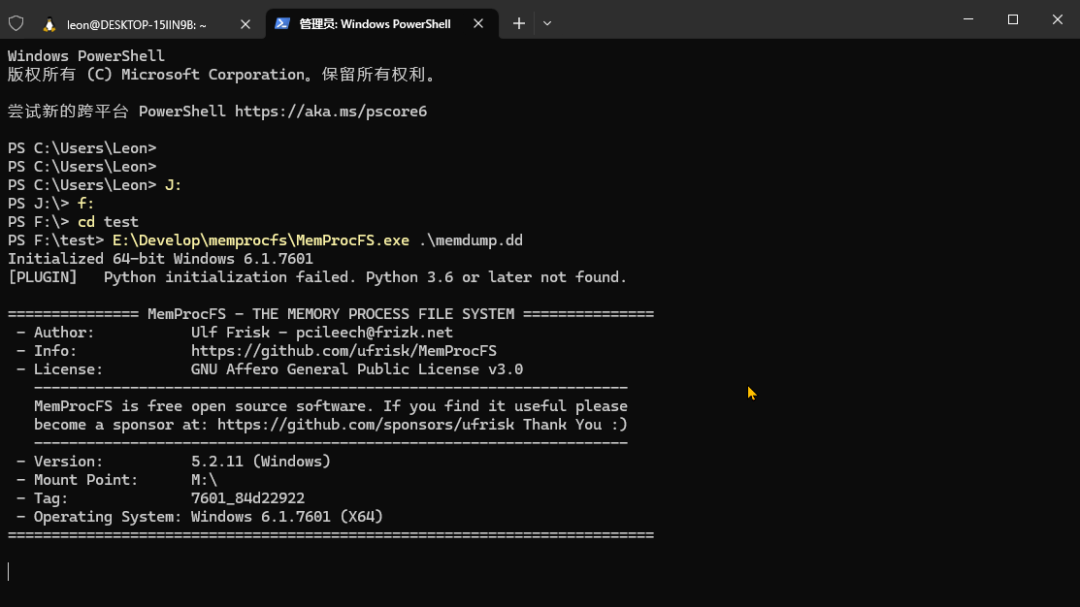
Task: Click the Linux penguin icon on the first tab
Action: tap(49, 25)
